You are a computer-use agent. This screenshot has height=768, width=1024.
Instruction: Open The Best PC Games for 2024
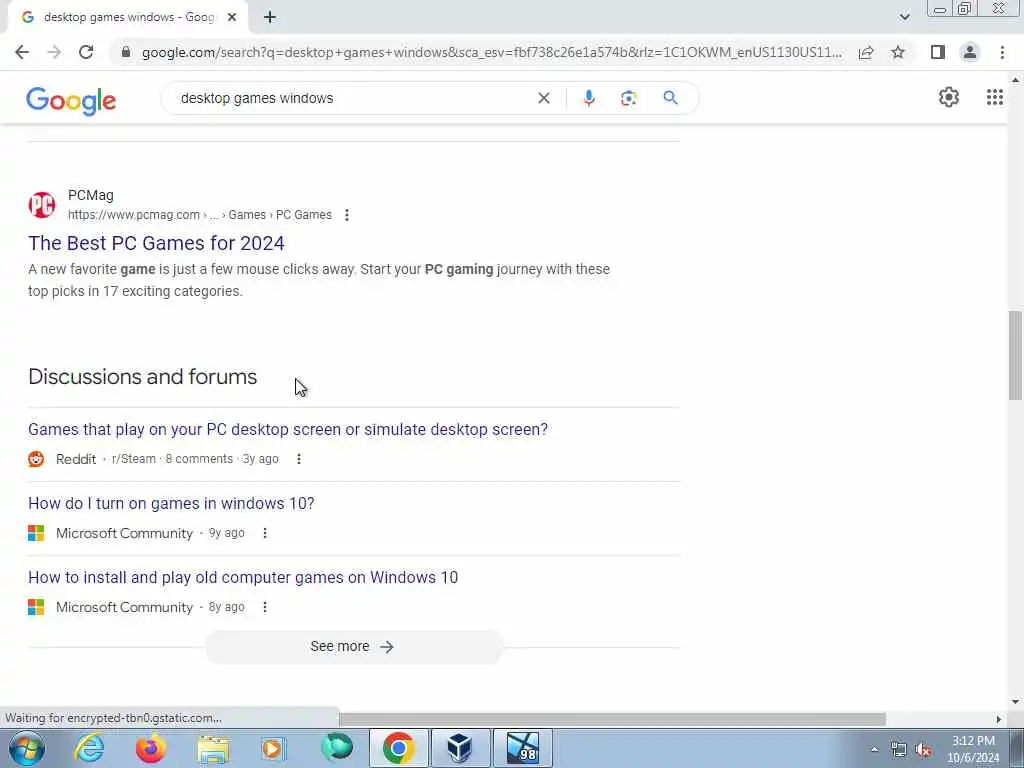coord(156,243)
